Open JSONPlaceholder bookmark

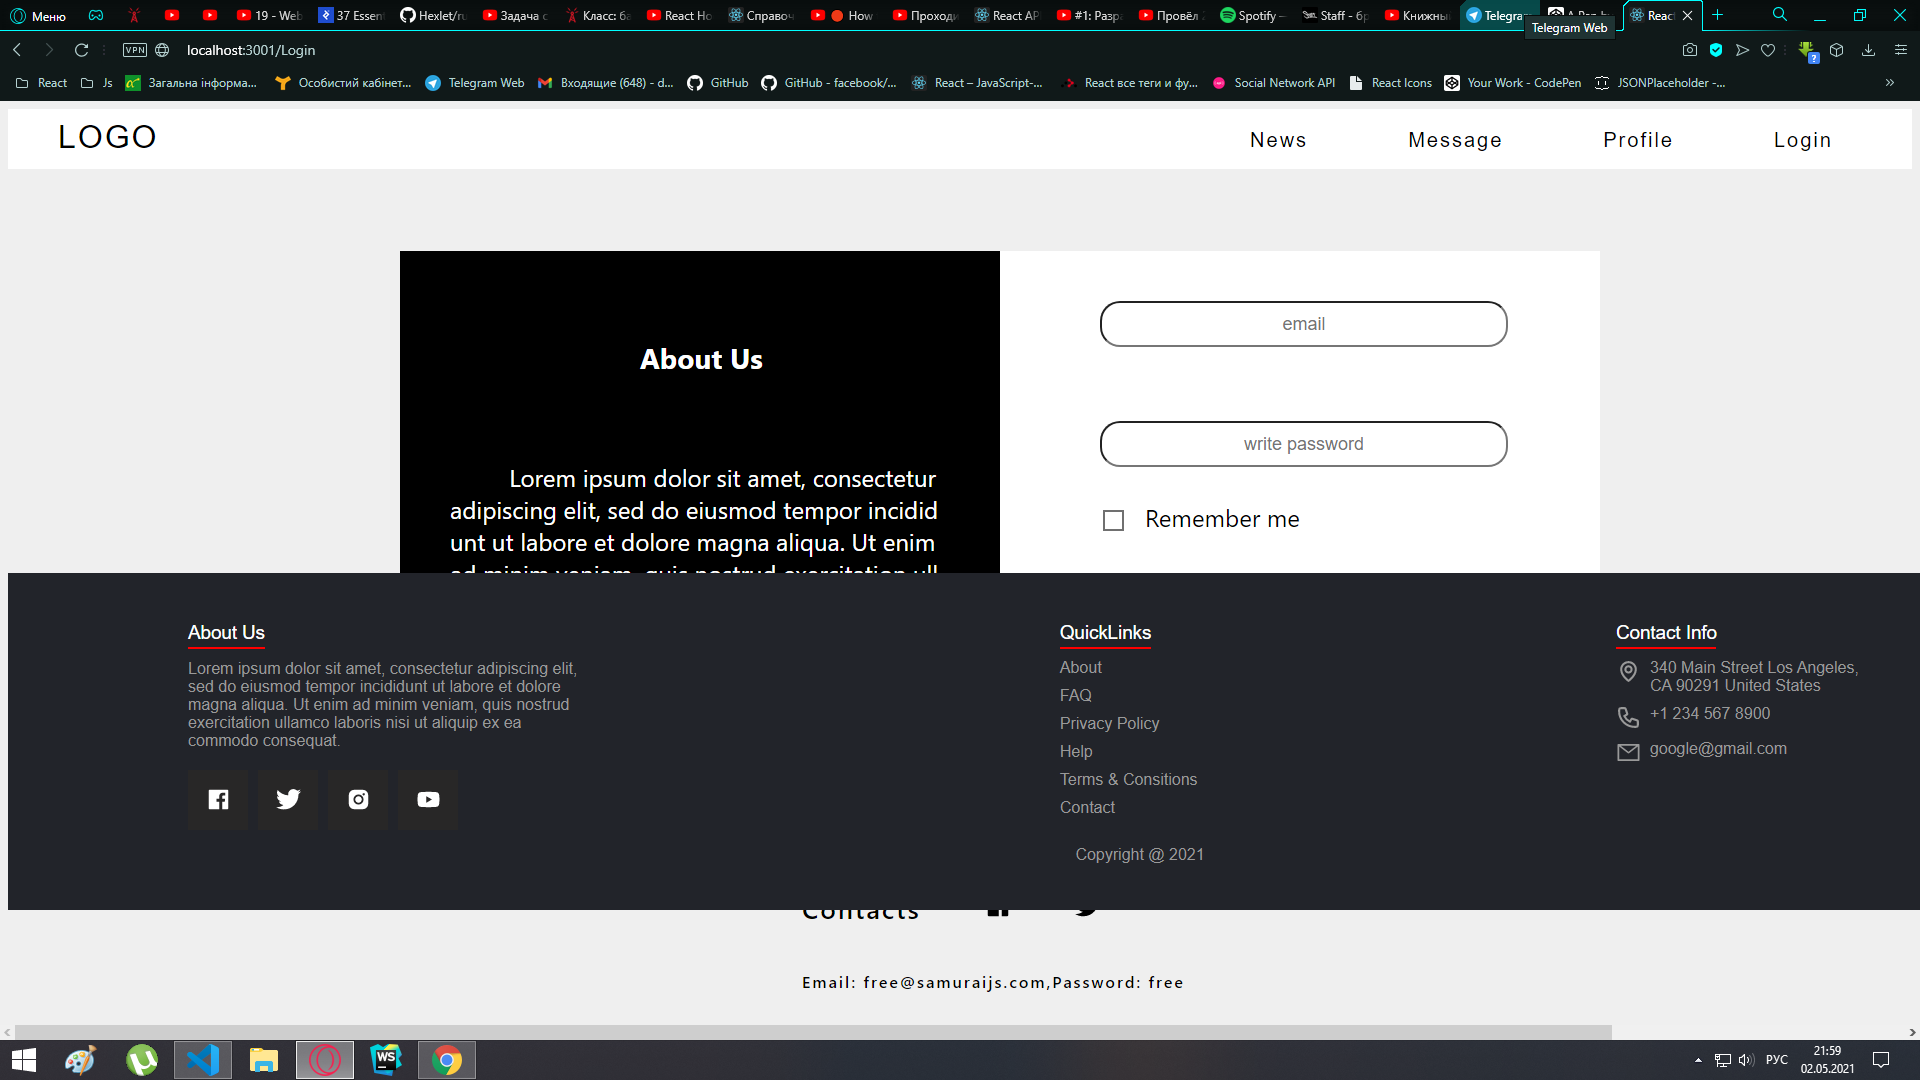pos(1660,83)
